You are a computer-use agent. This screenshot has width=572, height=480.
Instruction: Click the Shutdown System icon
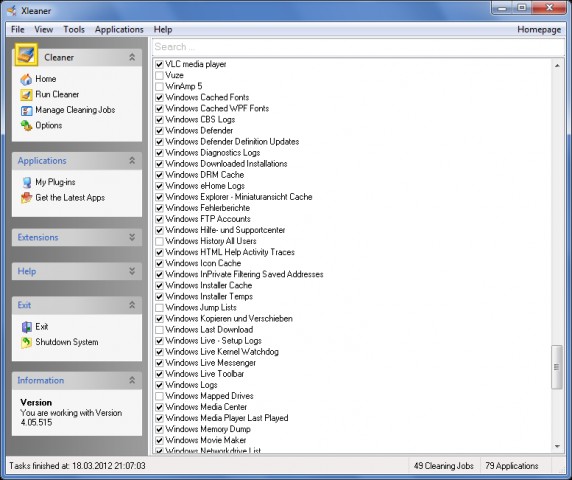coord(26,342)
